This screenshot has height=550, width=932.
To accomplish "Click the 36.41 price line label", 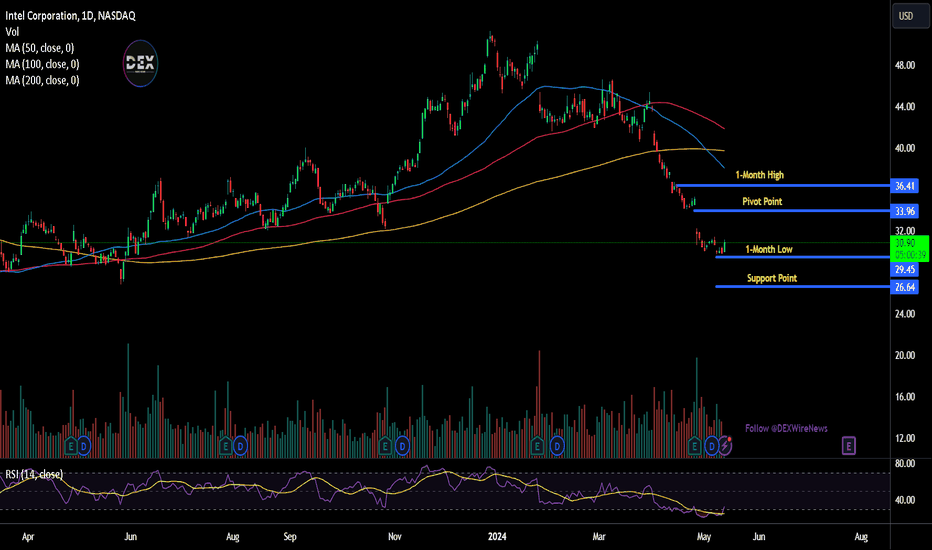I will click(x=905, y=186).
